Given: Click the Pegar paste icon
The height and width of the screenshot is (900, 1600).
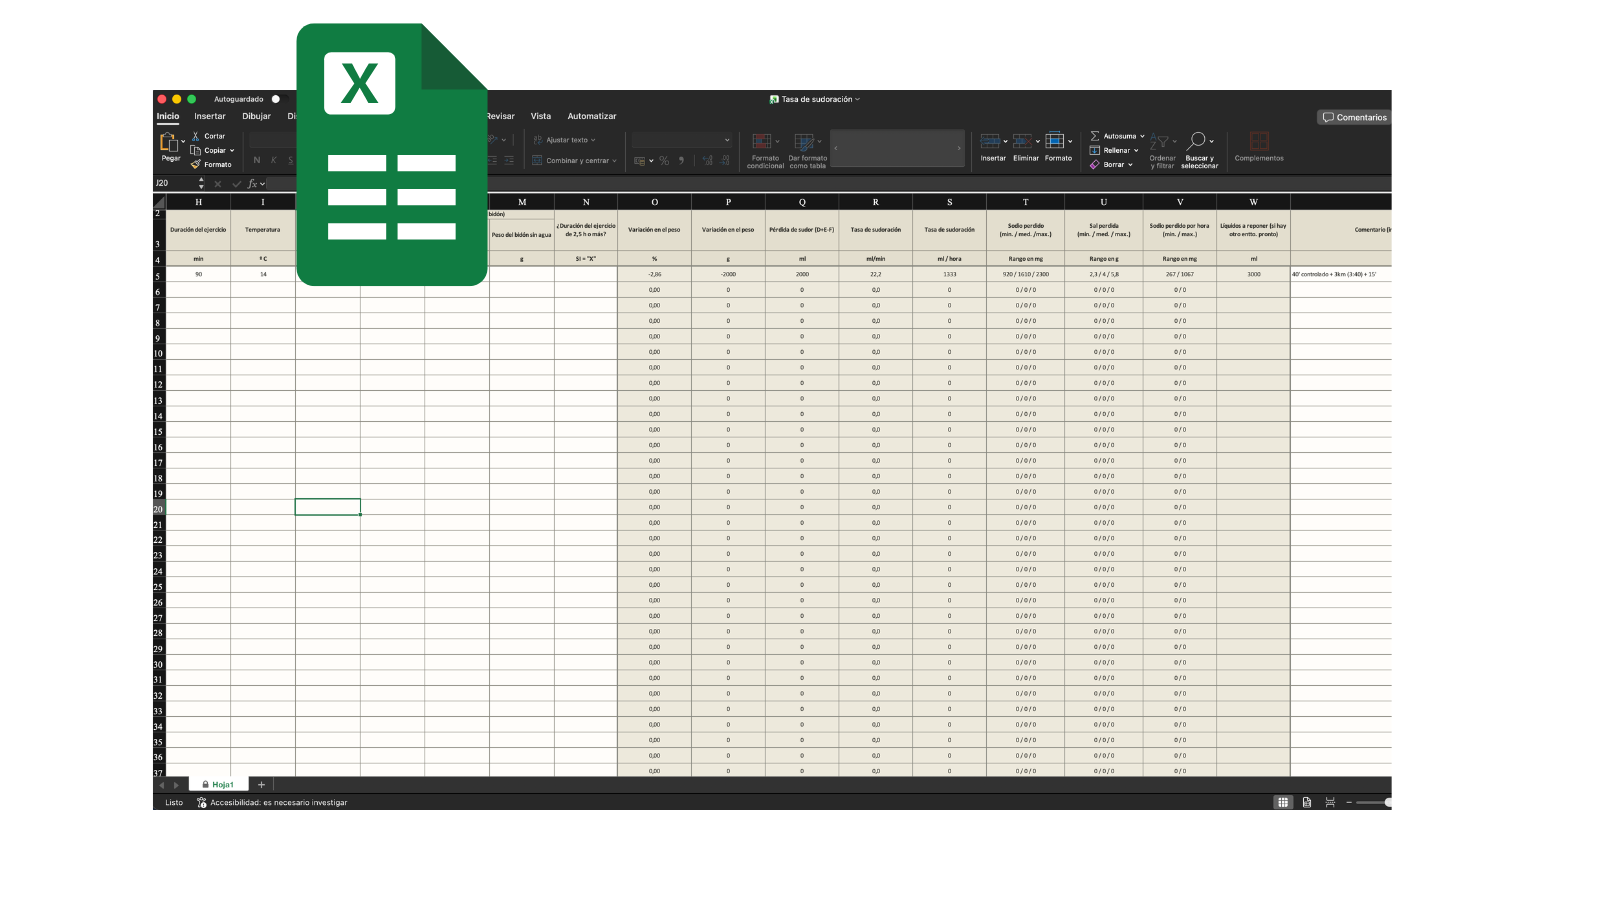Looking at the screenshot, I should (169, 143).
